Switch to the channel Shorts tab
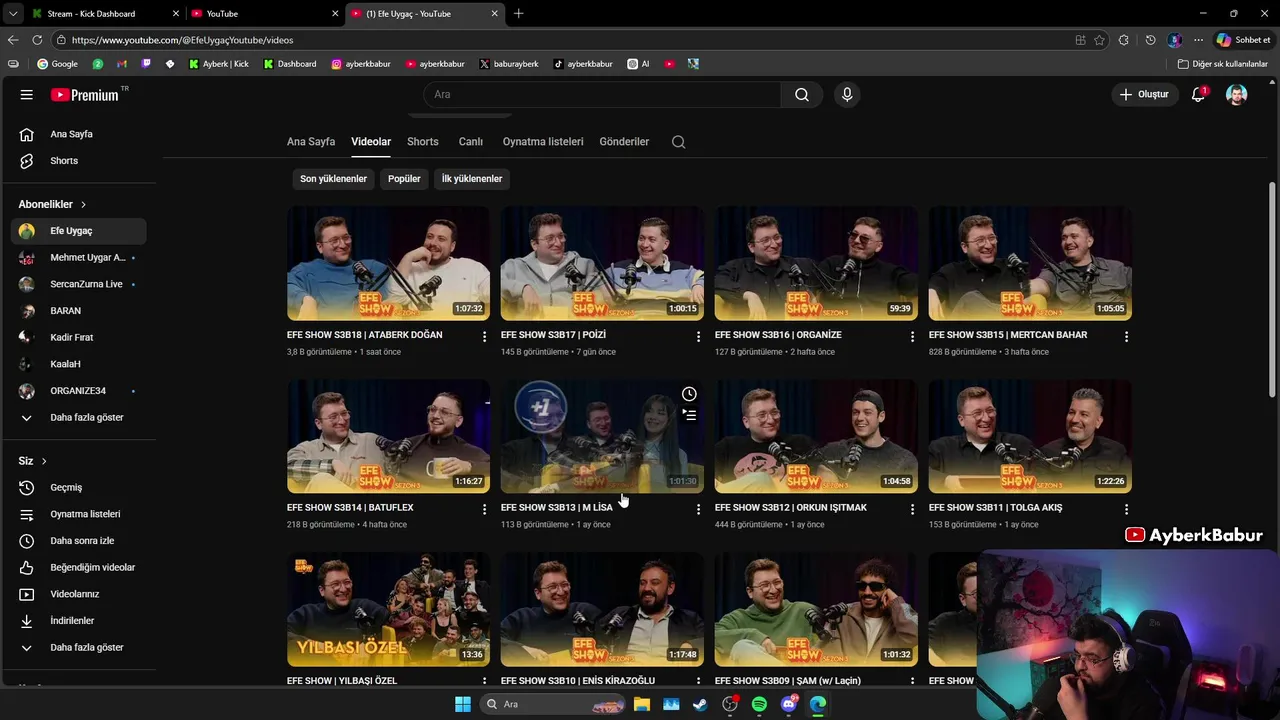Screen dimensions: 1280x720 (423, 142)
